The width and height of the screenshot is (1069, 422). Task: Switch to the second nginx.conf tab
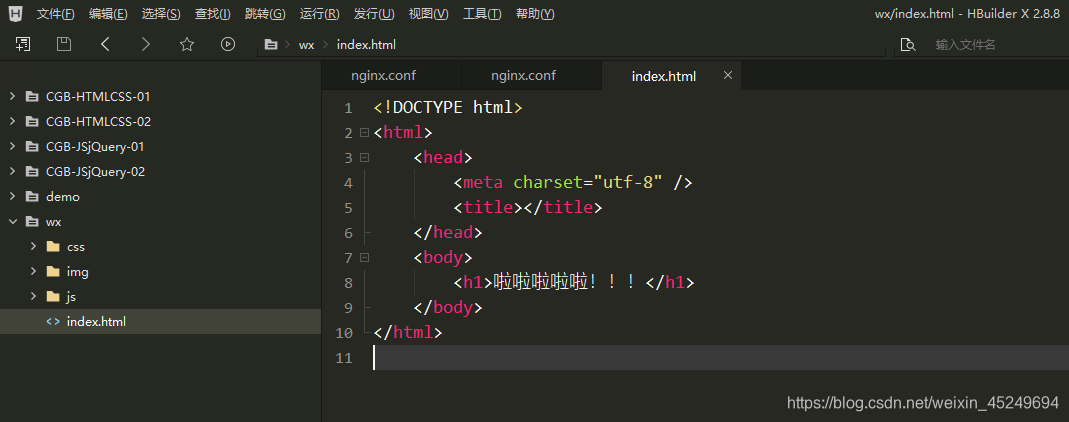pyautogui.click(x=532, y=76)
